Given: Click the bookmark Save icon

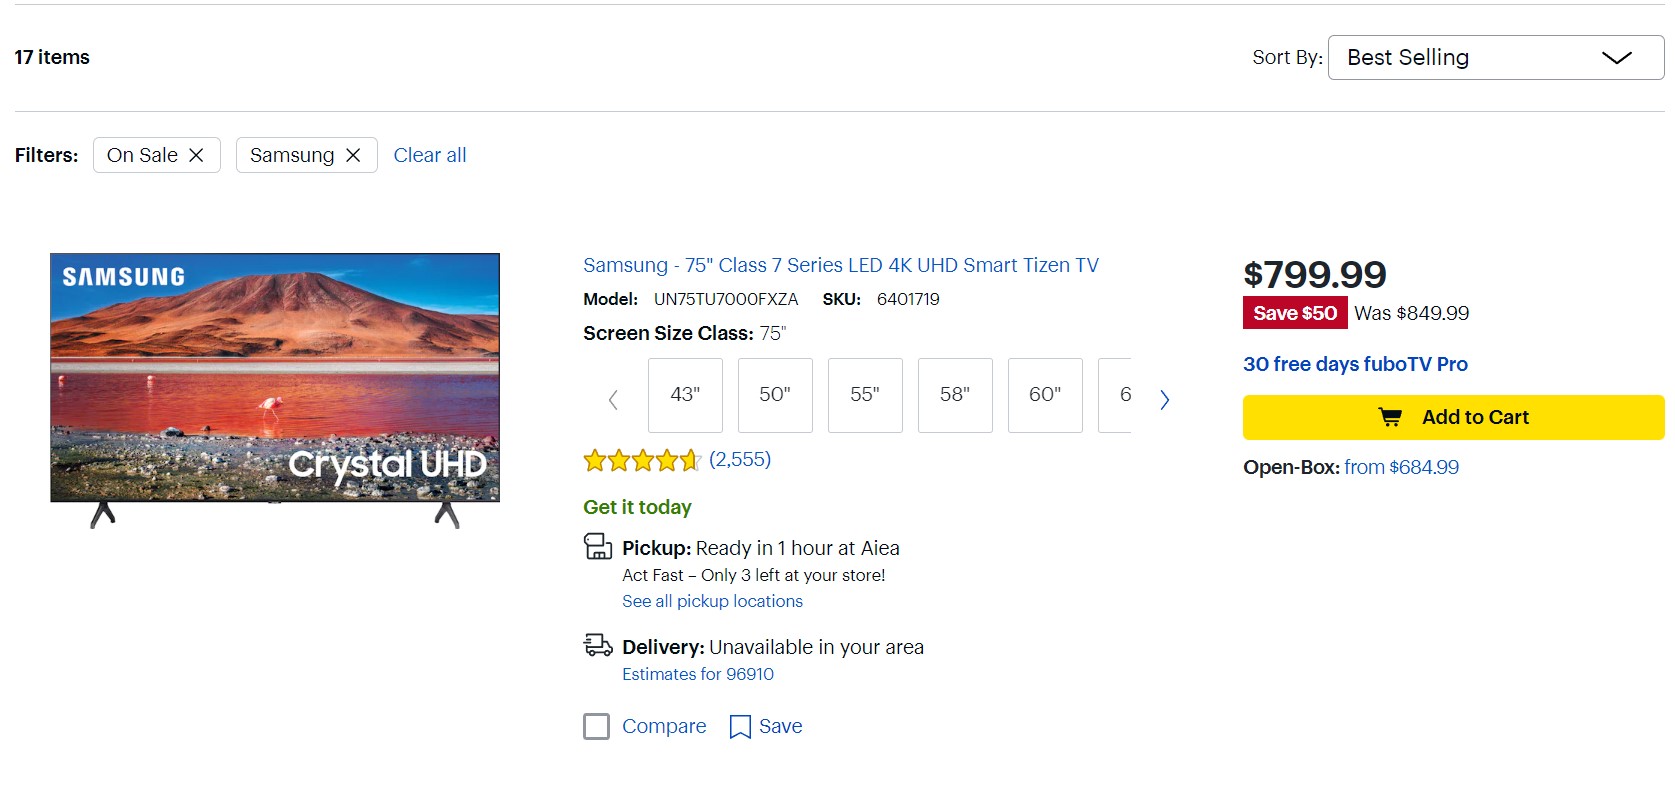Looking at the screenshot, I should tap(740, 727).
